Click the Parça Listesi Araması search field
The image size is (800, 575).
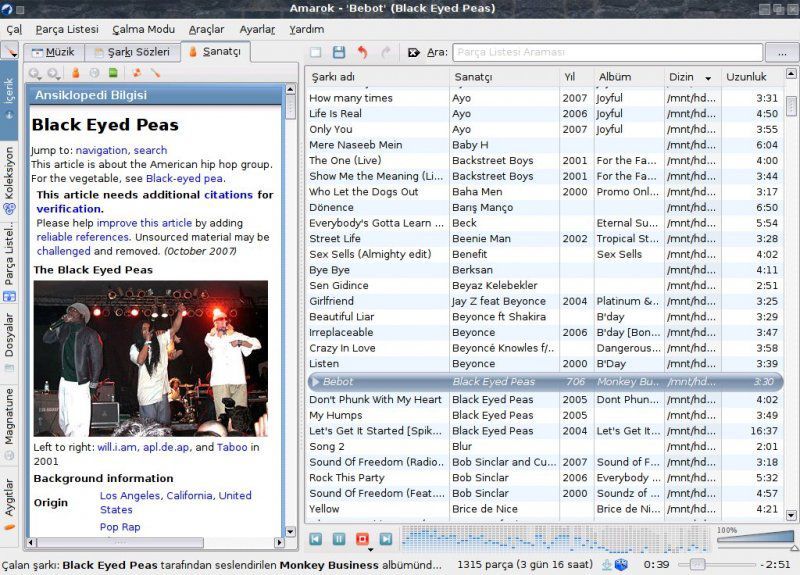pos(606,52)
